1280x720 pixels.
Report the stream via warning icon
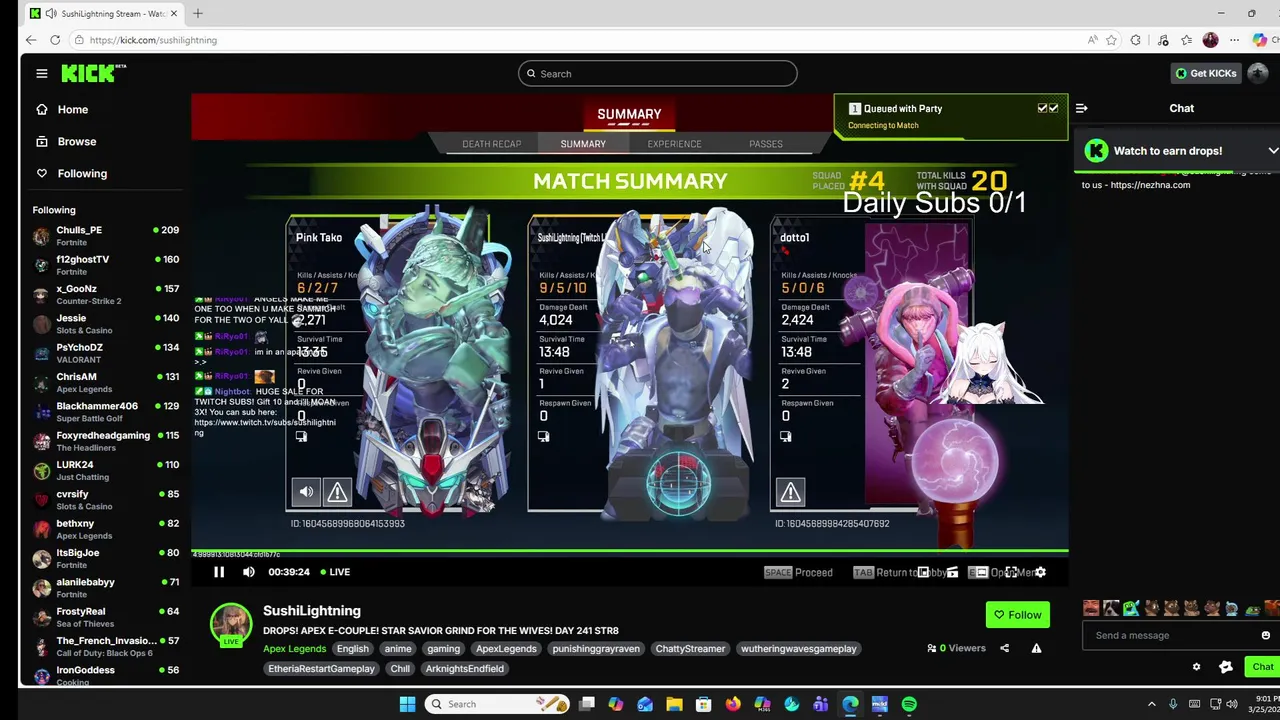click(1036, 648)
